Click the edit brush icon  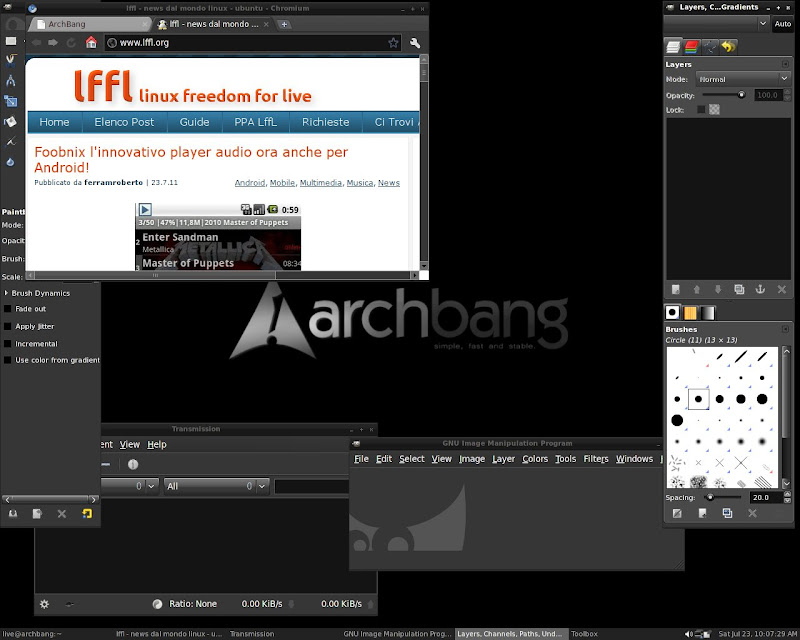pos(677,513)
